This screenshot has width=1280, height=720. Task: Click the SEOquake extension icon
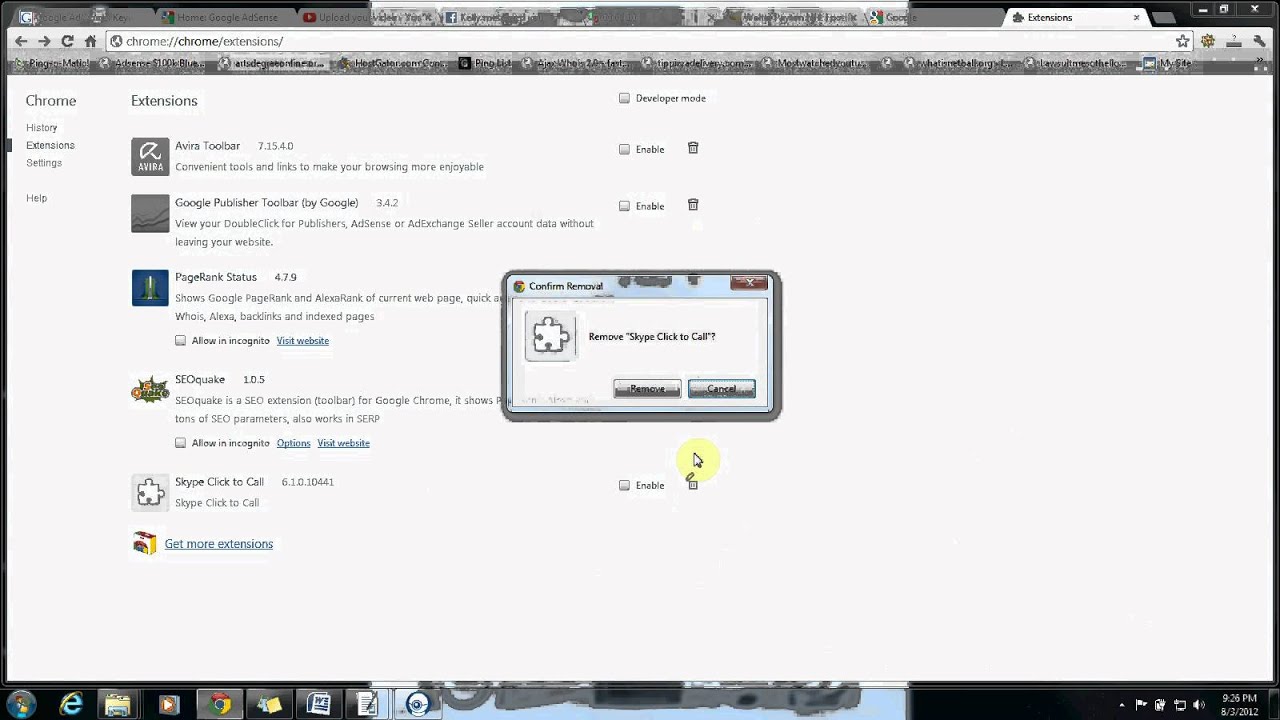(x=150, y=390)
